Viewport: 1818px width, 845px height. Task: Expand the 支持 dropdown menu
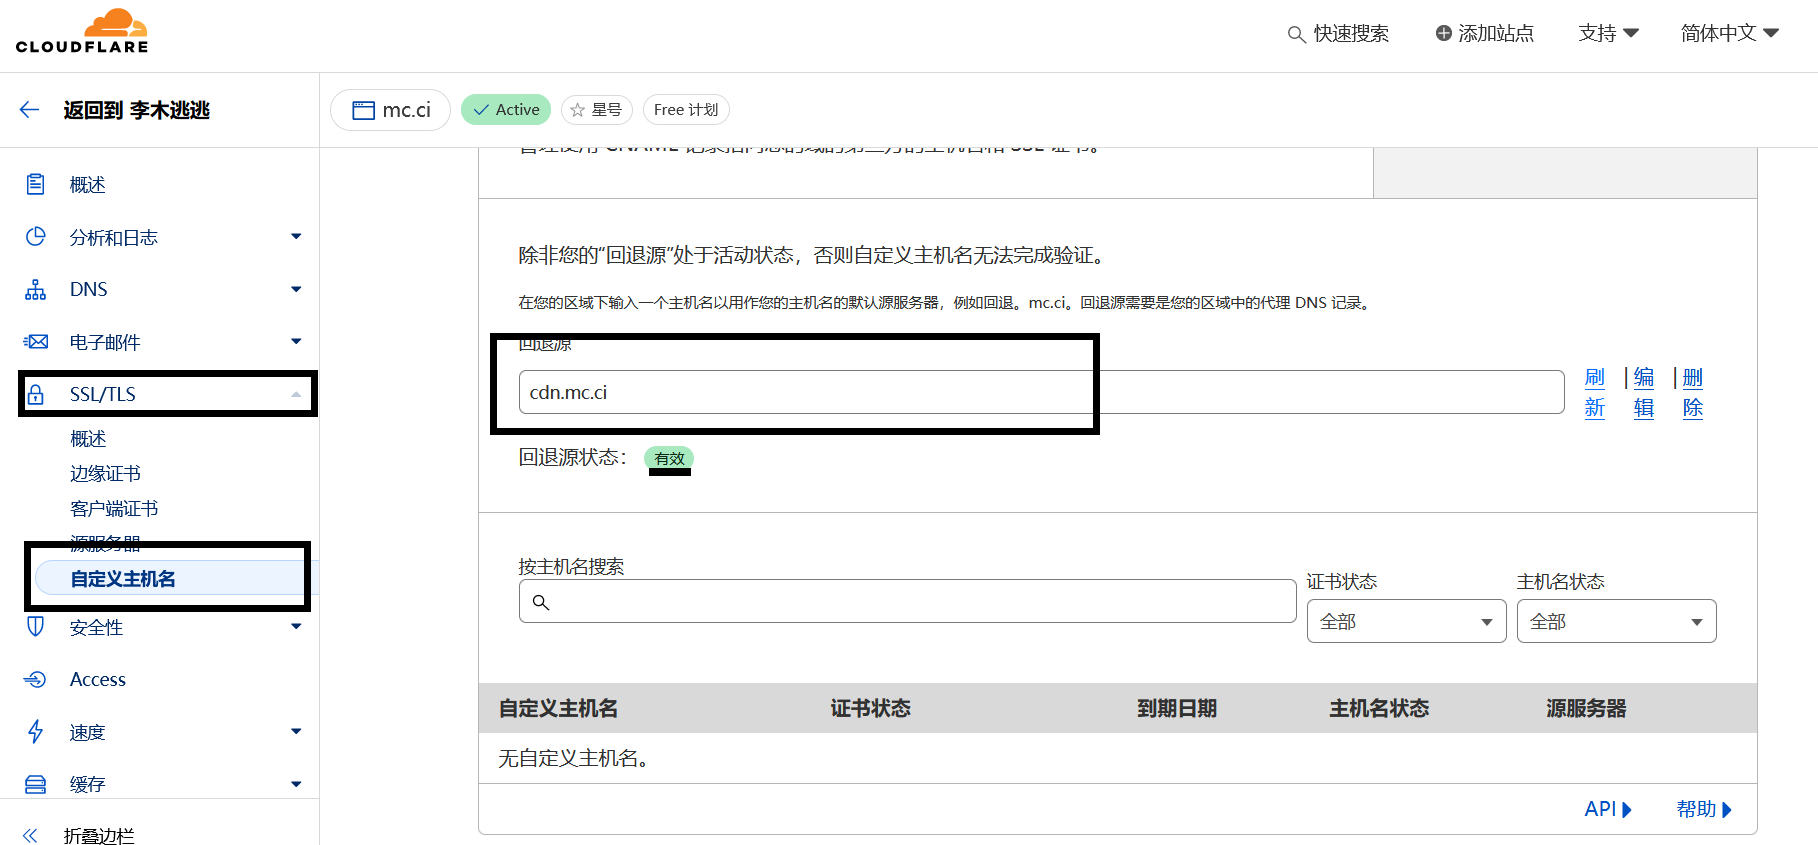[x=1608, y=33]
